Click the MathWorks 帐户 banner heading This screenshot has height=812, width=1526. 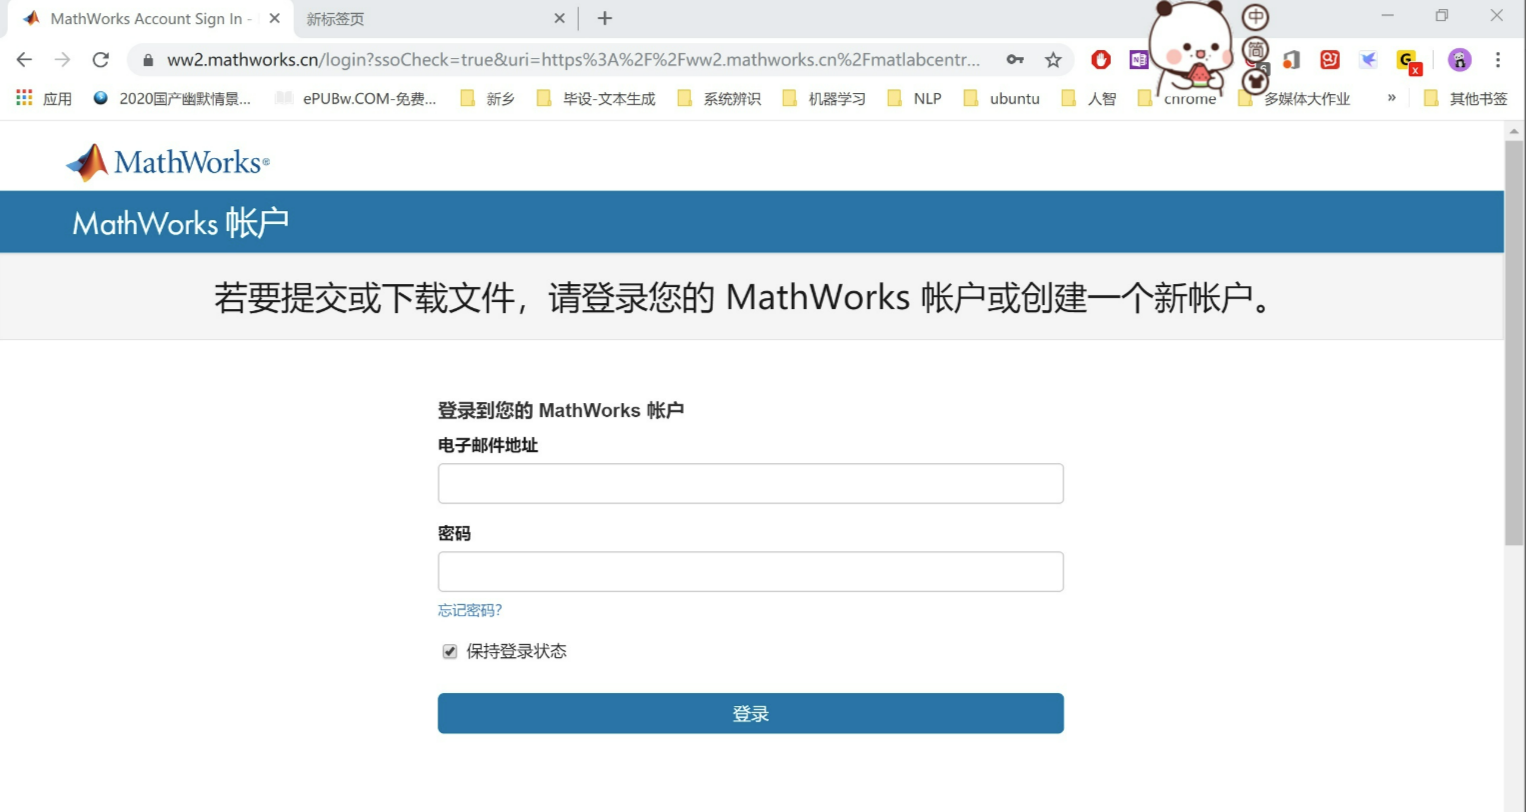(181, 222)
